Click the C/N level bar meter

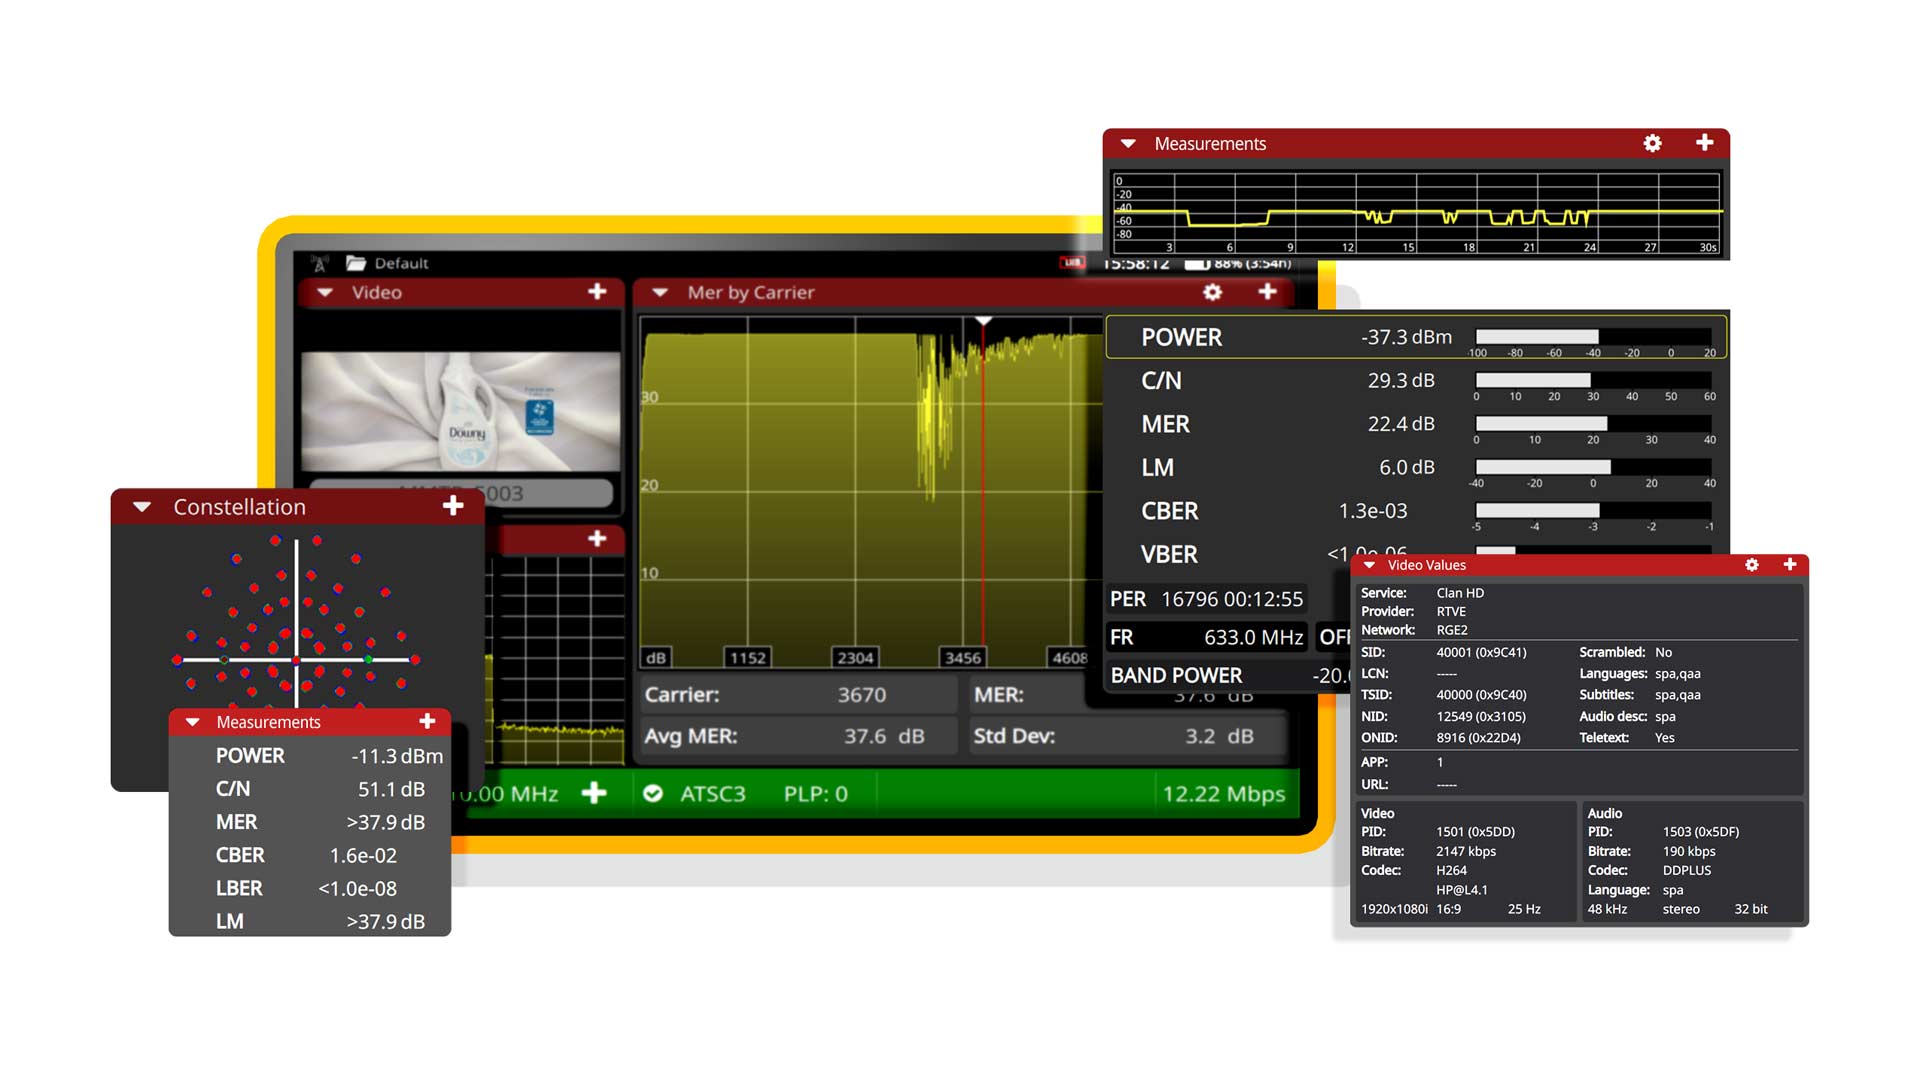pos(1593,380)
